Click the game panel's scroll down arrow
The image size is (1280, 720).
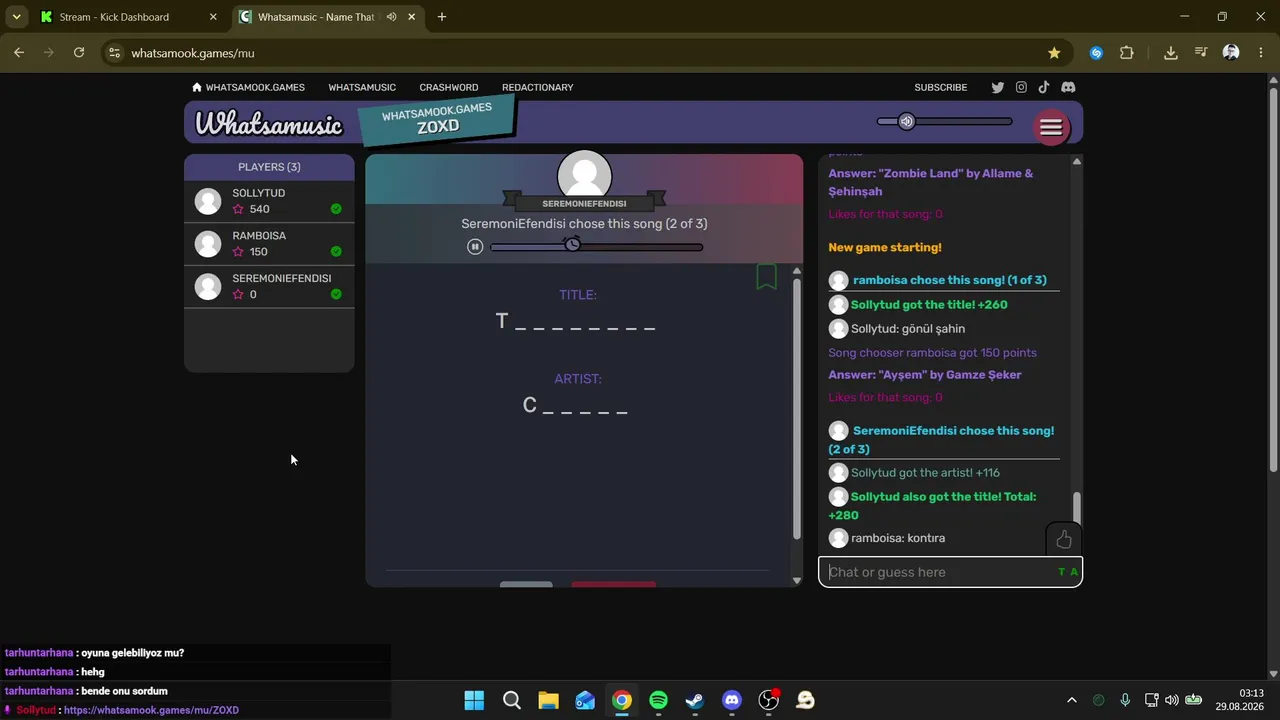tap(797, 580)
